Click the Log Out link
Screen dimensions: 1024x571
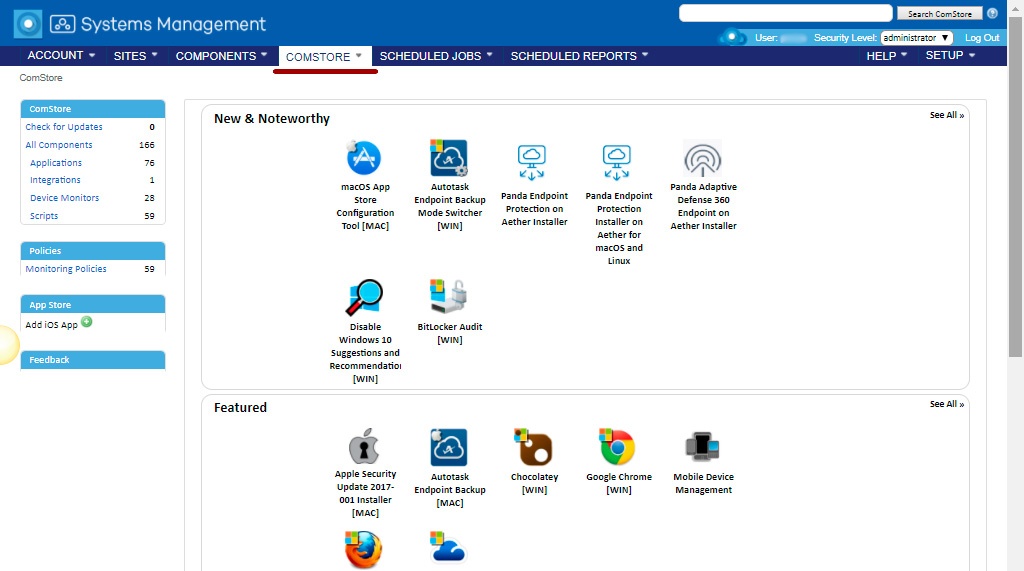coord(982,38)
